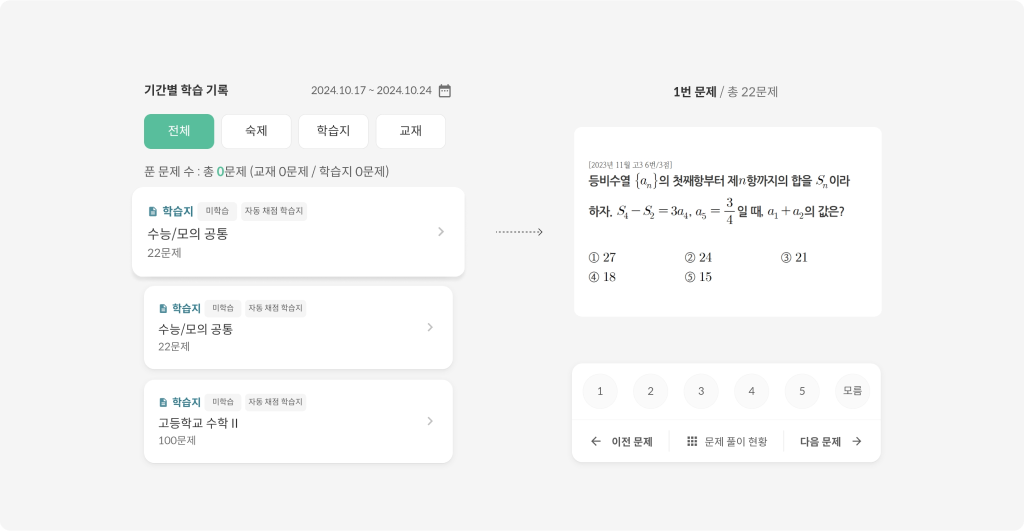Image resolution: width=1024 pixels, height=531 pixels.
Task: Click document icon on 고등학교 수학 II card
Action: tap(164, 402)
